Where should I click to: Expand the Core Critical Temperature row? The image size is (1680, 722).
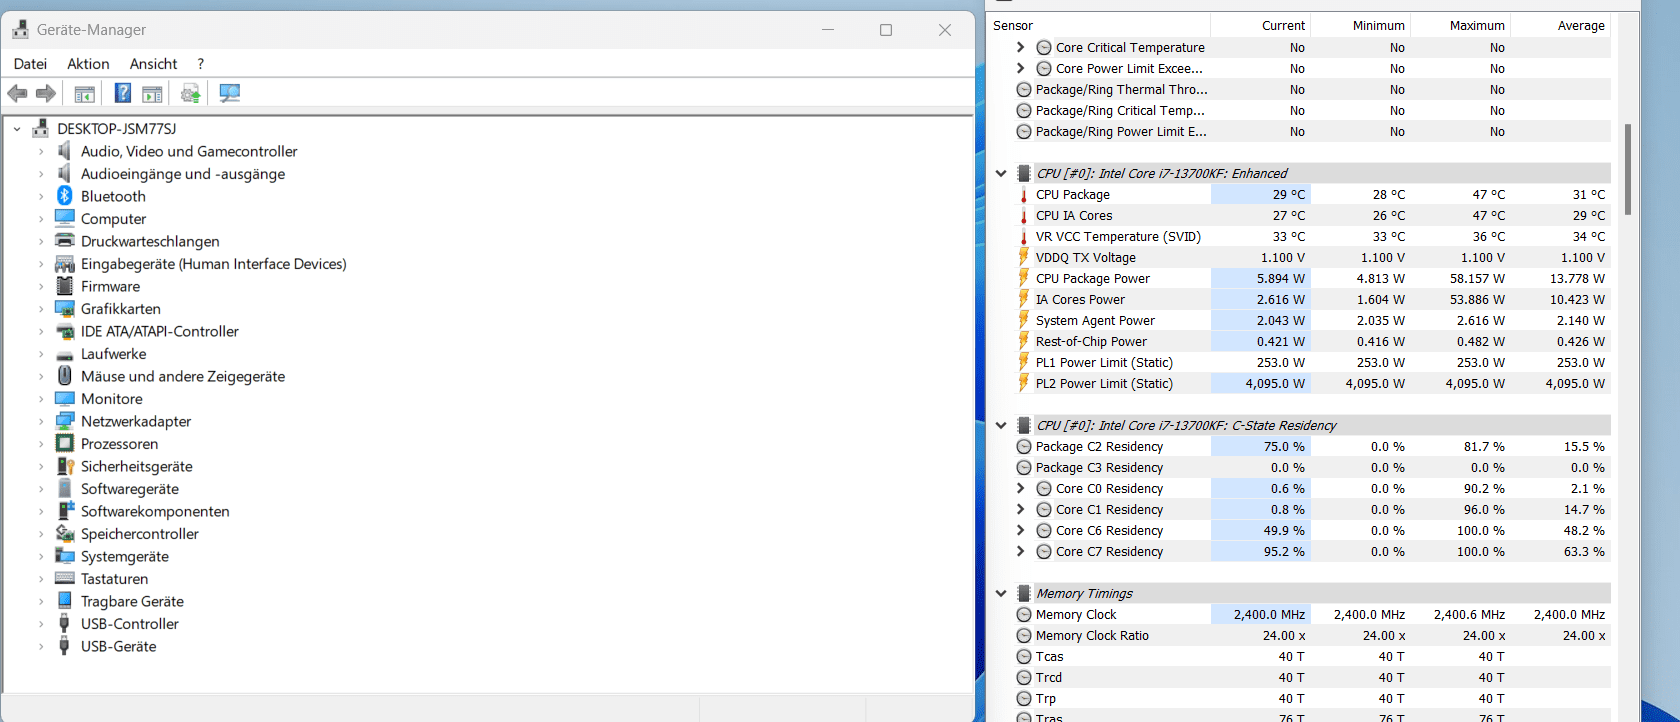tap(1020, 47)
